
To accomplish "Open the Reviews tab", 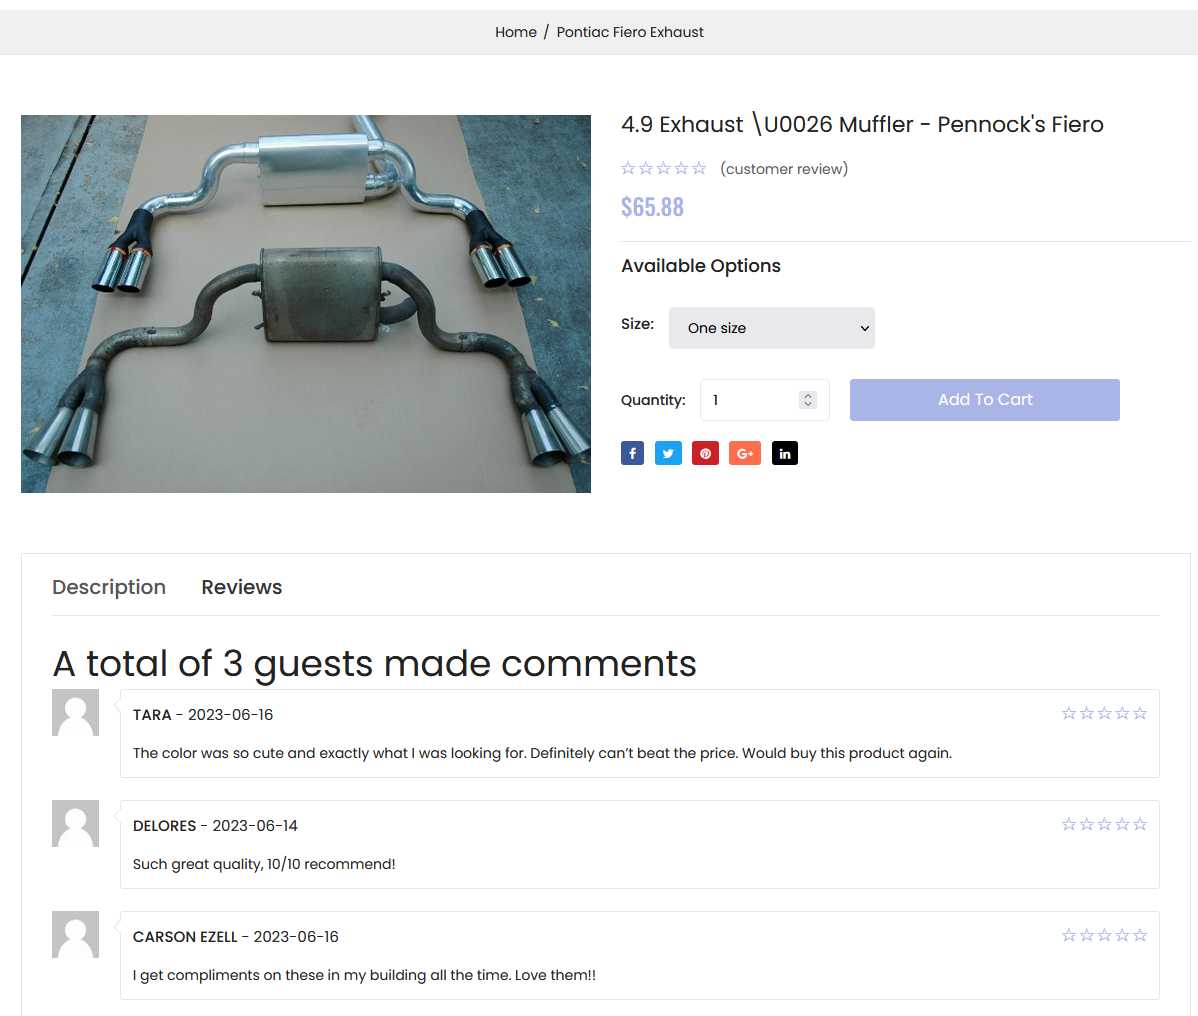I will point(242,587).
